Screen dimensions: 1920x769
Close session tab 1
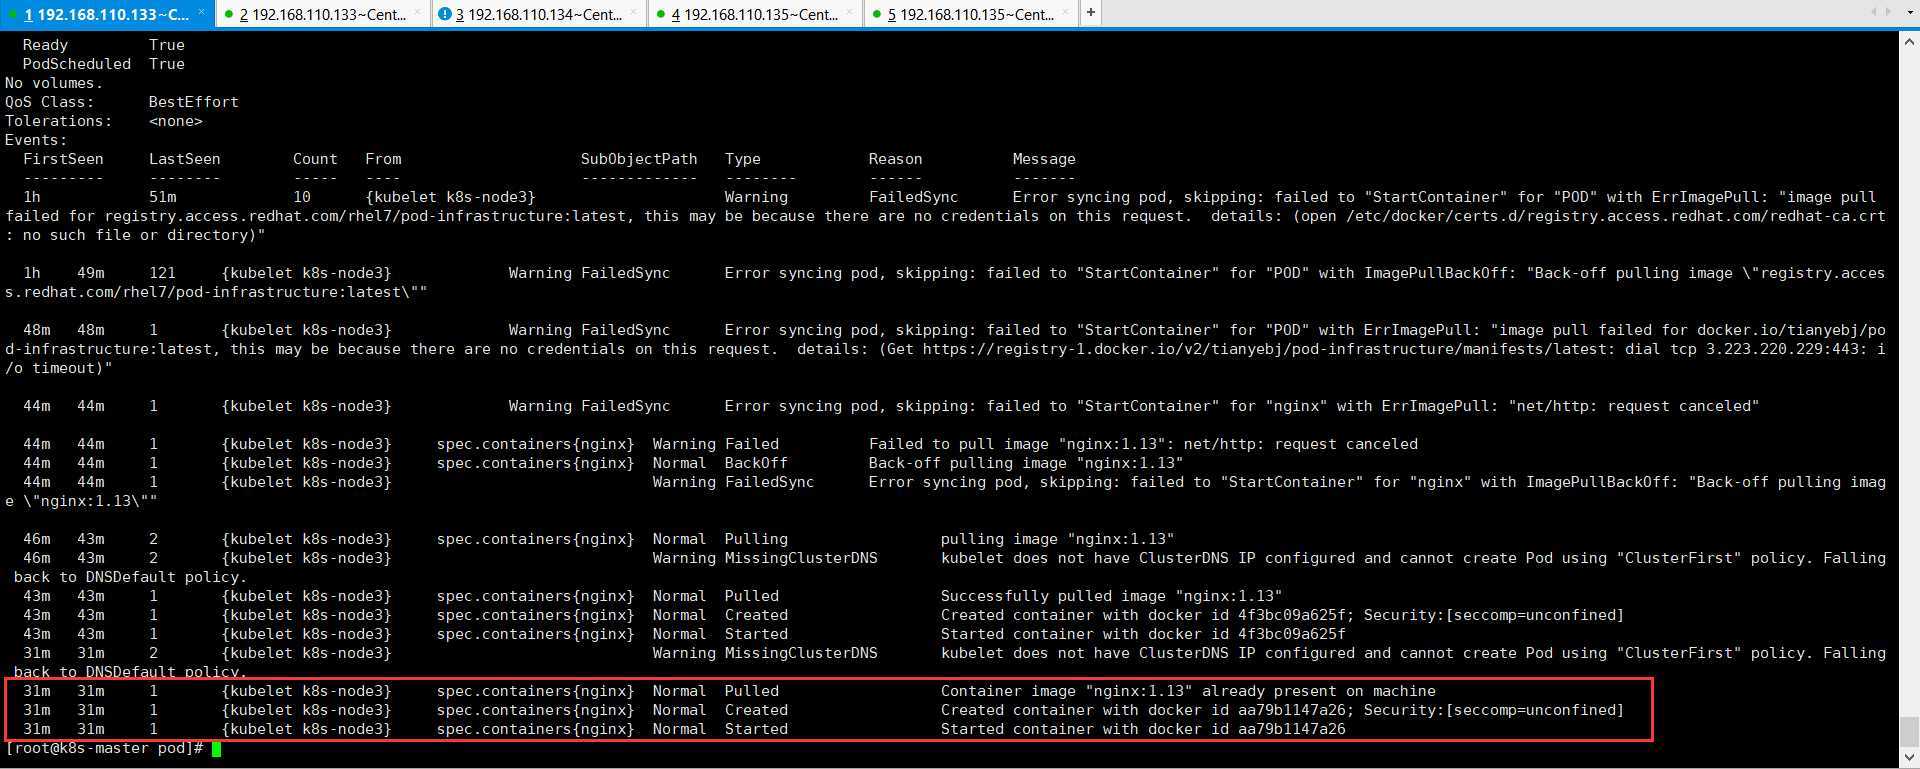tap(201, 13)
